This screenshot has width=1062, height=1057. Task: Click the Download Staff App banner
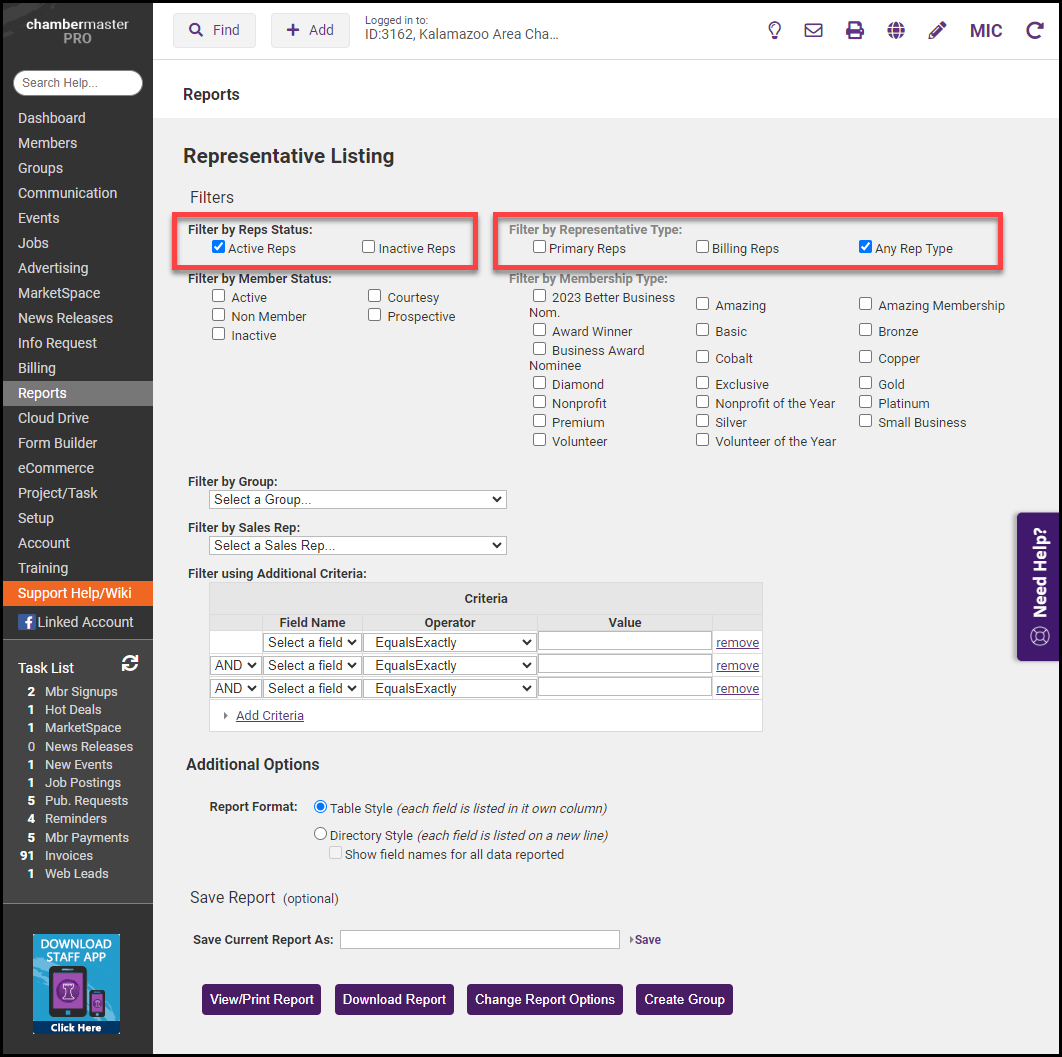[76, 984]
